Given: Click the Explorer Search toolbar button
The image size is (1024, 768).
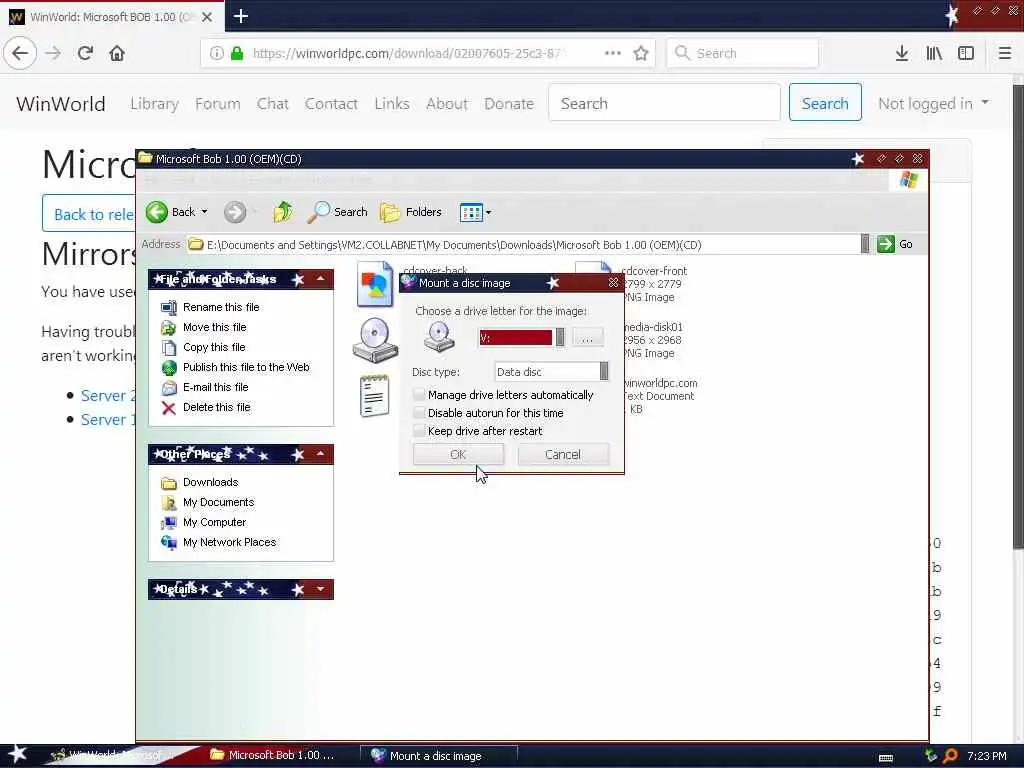Looking at the screenshot, I should (x=338, y=212).
